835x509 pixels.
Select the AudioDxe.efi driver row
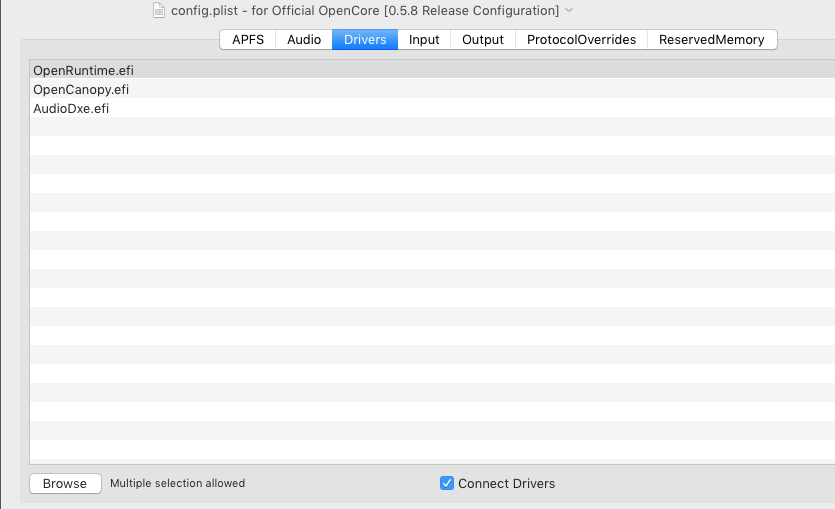coord(432,109)
